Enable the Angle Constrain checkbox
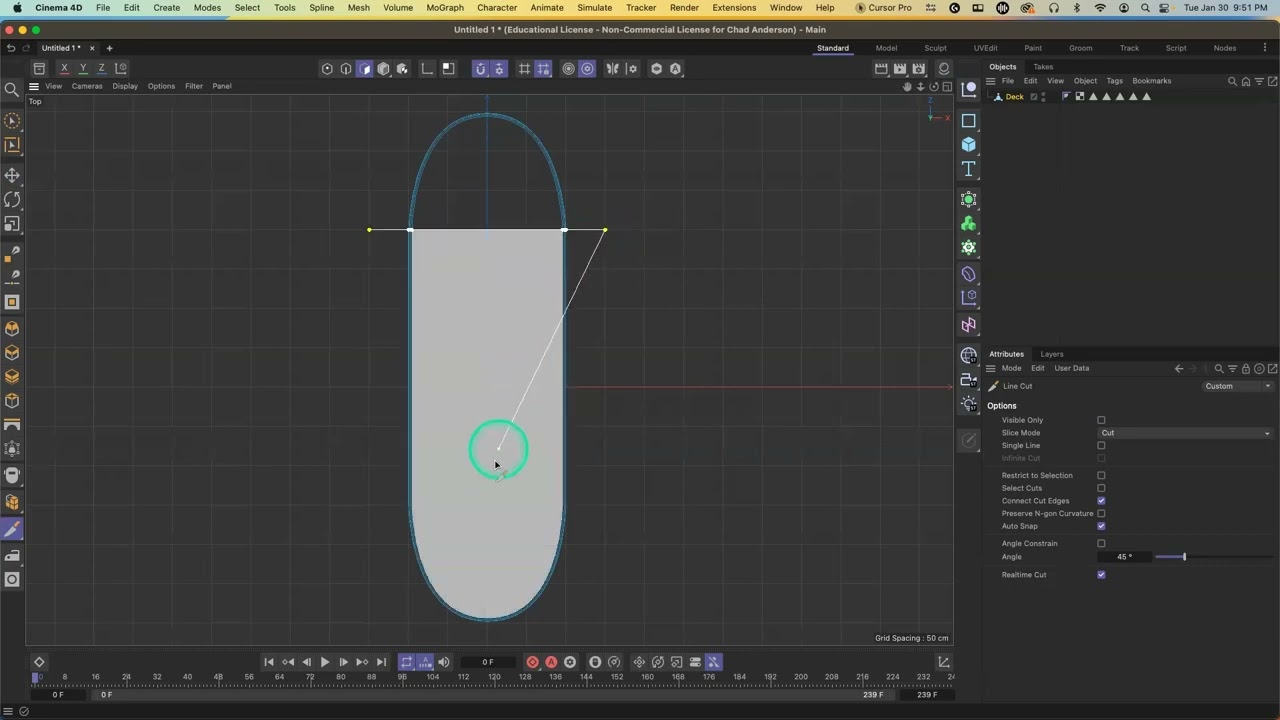Image resolution: width=1280 pixels, height=720 pixels. pyautogui.click(x=1101, y=544)
